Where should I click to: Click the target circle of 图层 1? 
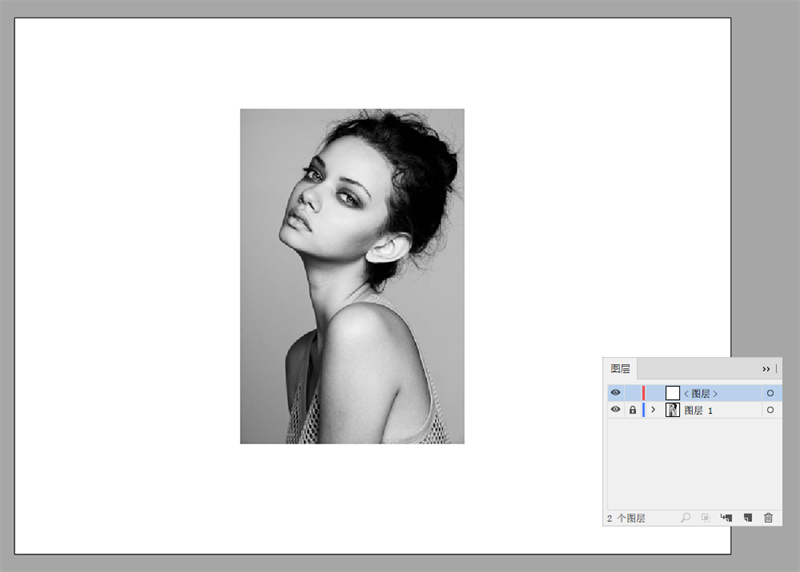(770, 410)
